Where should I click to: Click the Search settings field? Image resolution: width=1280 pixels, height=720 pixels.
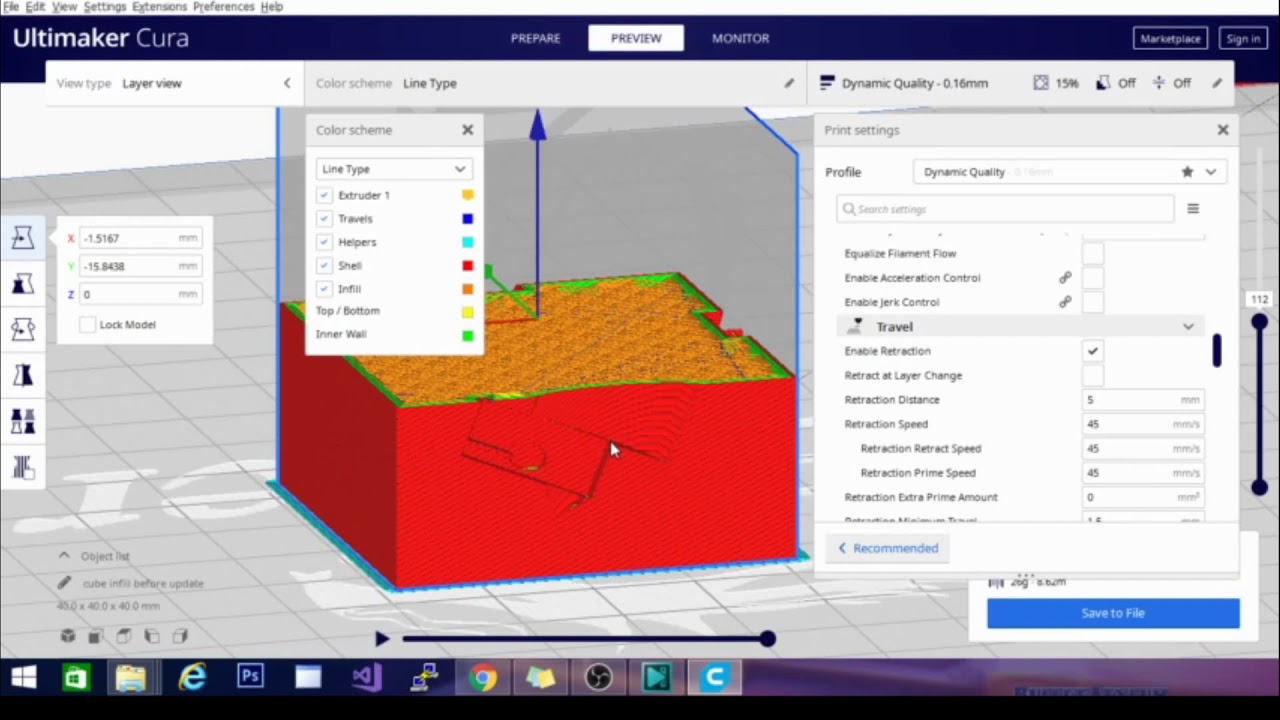point(1005,209)
